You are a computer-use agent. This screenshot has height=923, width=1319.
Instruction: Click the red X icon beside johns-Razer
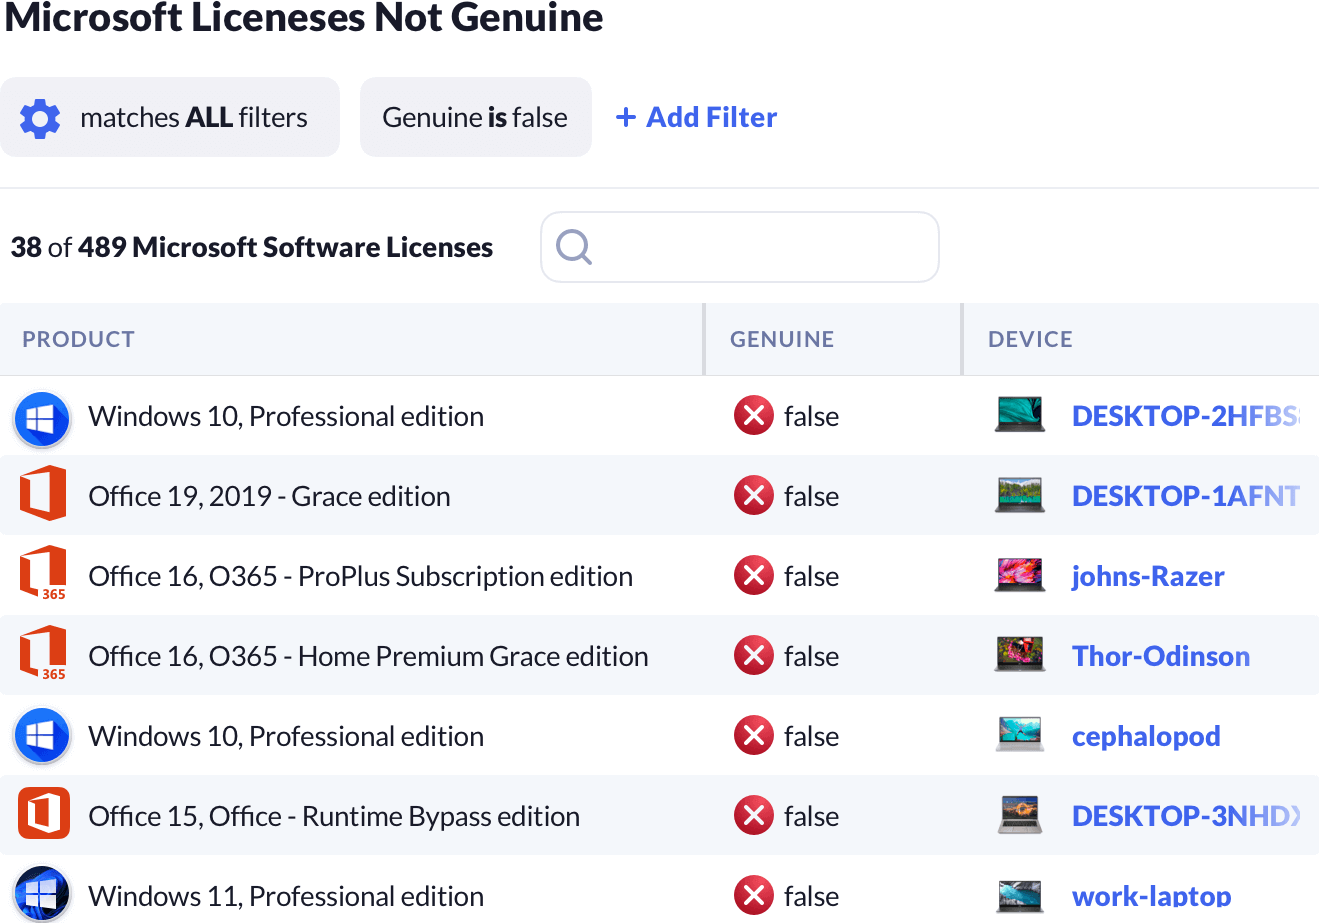(x=753, y=576)
